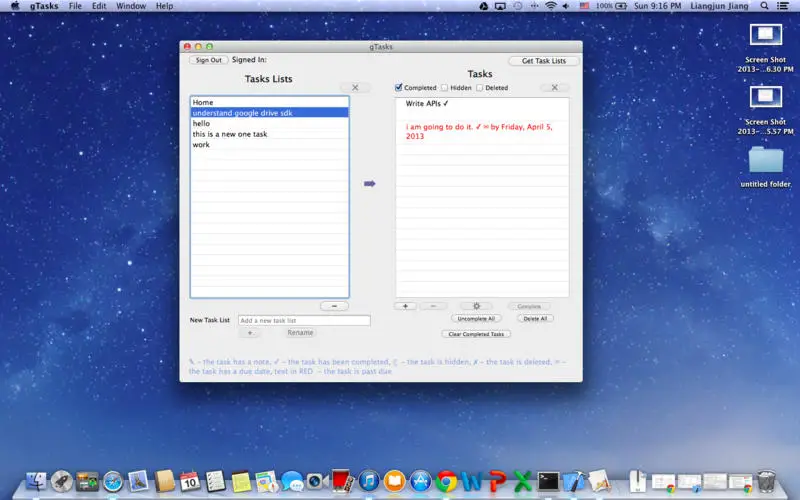Click the minus button below Tasks Lists

click(x=334, y=306)
